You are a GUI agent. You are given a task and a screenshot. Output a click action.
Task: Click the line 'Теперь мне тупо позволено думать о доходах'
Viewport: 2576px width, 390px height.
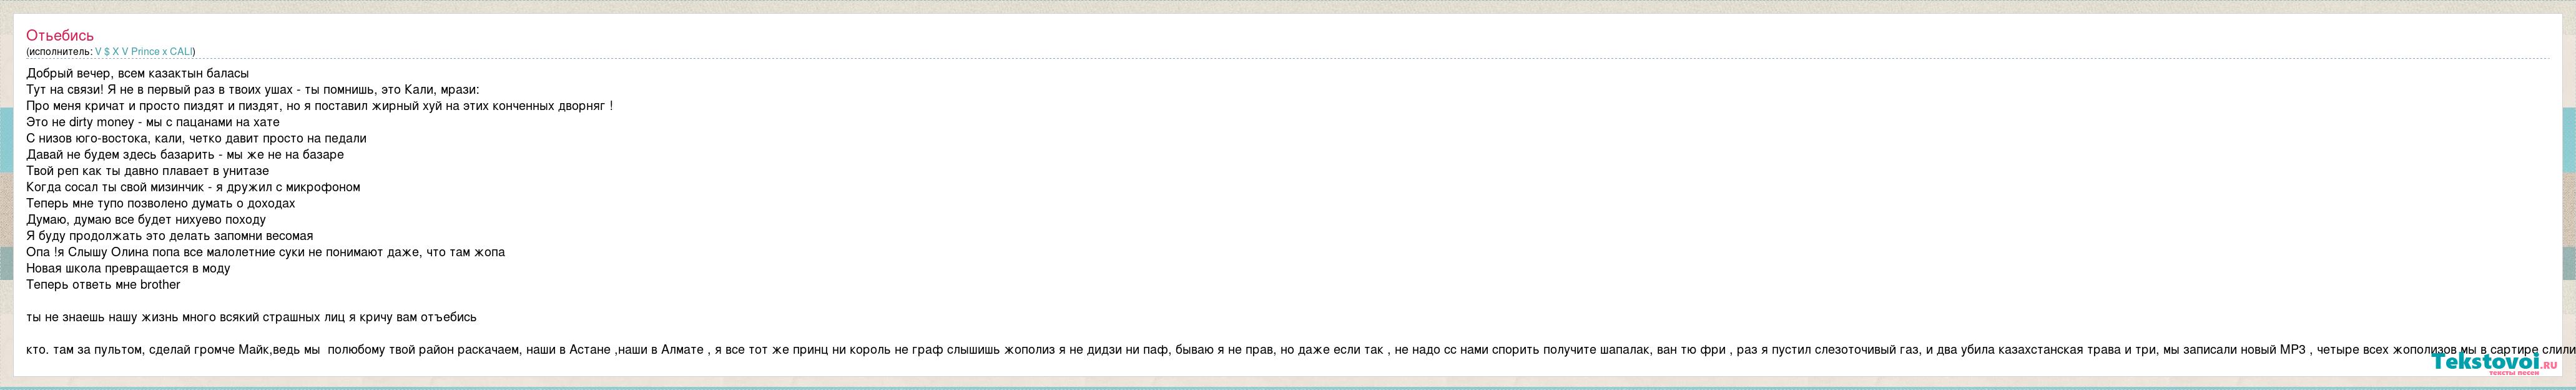(x=160, y=203)
